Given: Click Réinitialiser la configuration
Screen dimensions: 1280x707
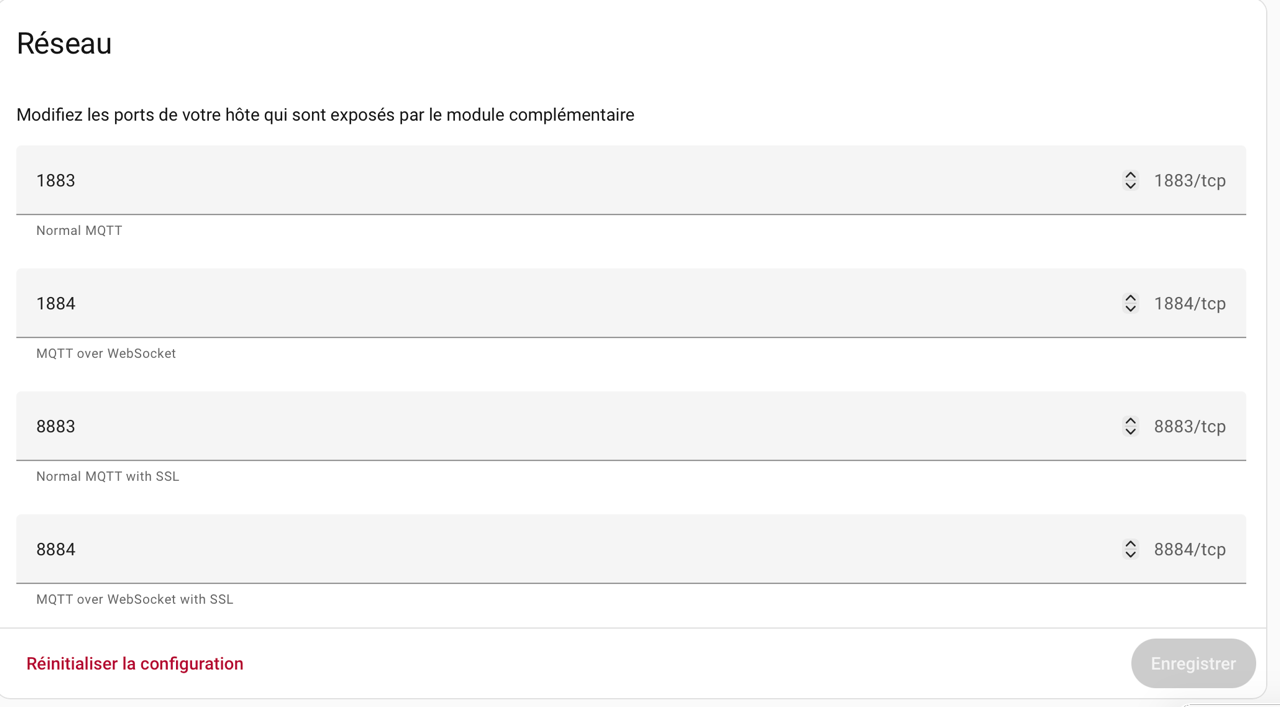Looking at the screenshot, I should point(135,664).
